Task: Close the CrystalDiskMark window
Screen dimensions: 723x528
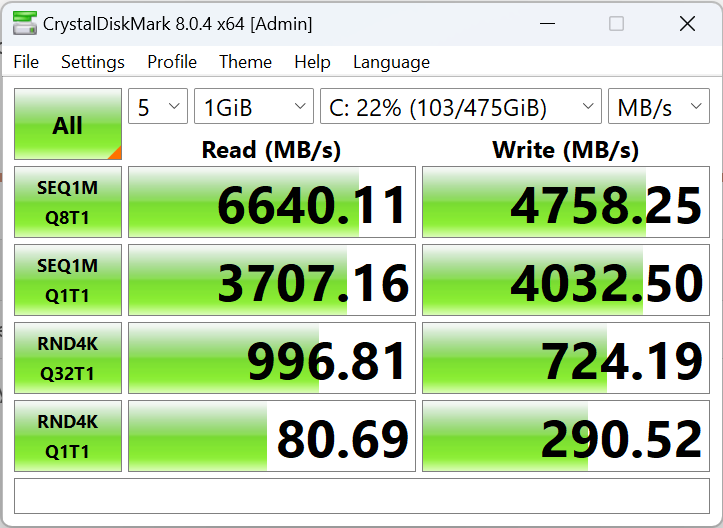Action: pyautogui.click(x=687, y=24)
